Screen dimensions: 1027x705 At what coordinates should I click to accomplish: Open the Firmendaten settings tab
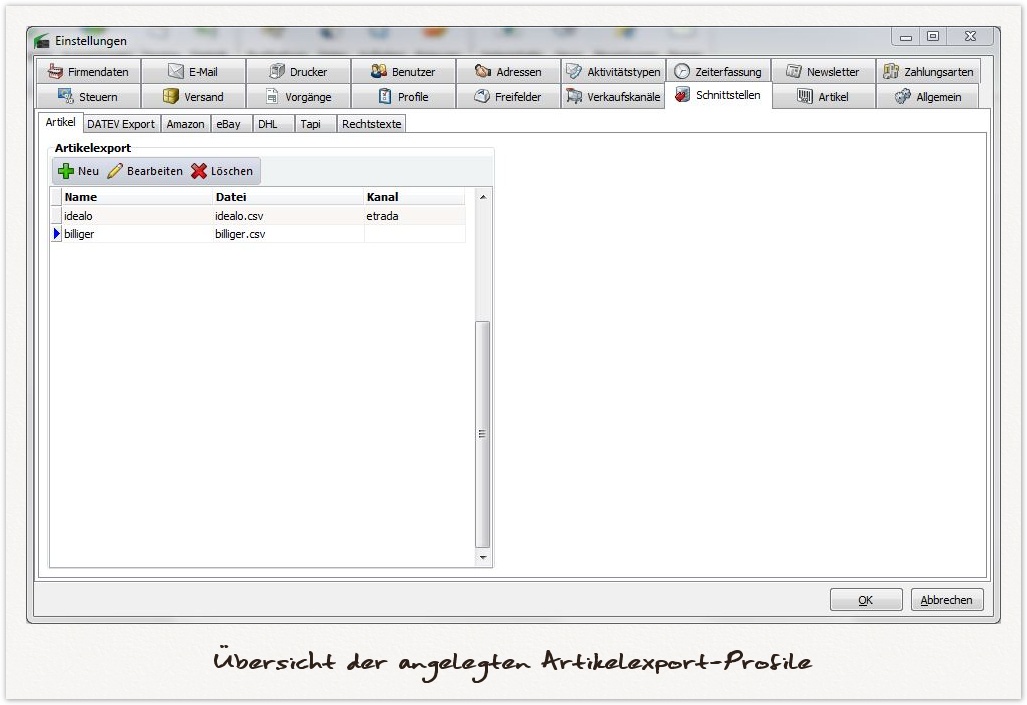pos(88,72)
